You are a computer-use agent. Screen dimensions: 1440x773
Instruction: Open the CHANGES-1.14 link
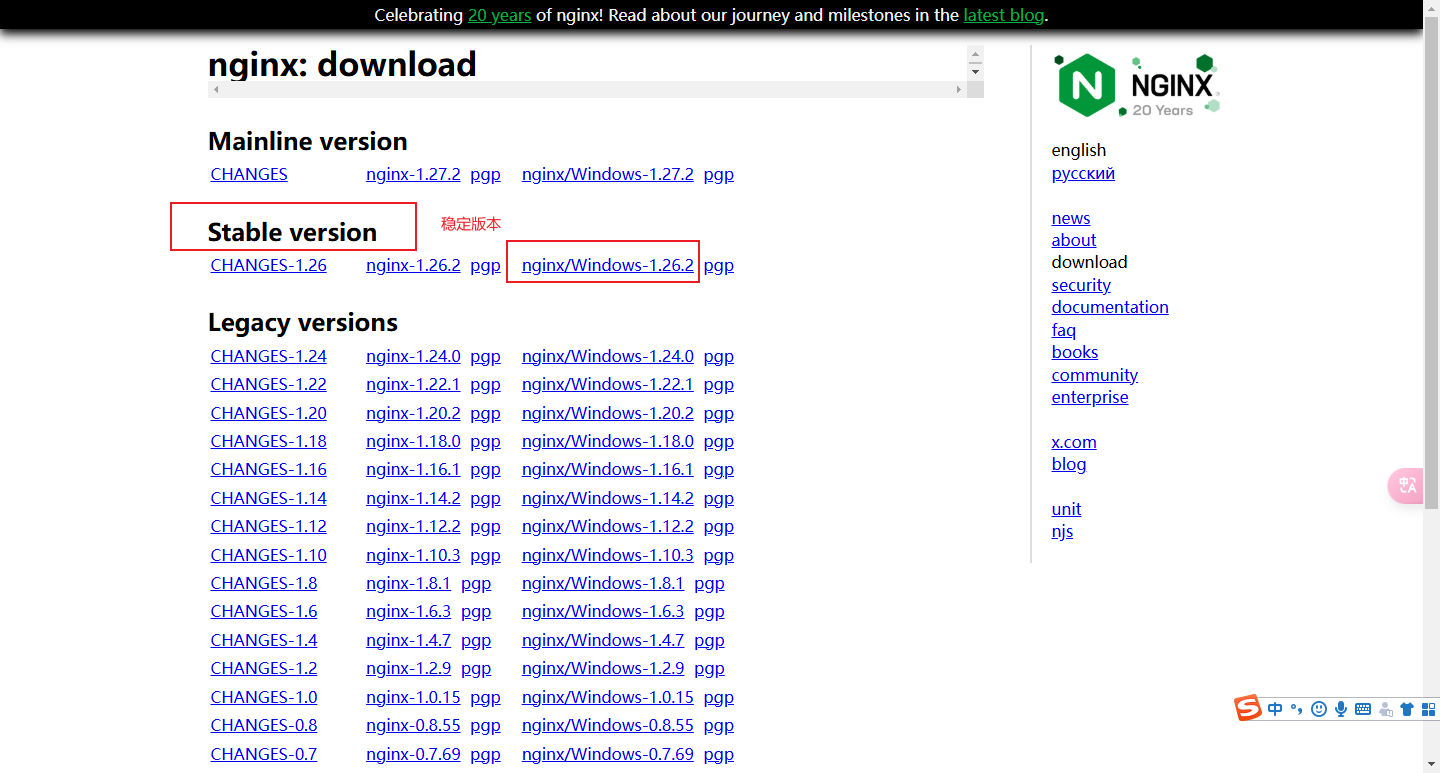[x=268, y=498]
